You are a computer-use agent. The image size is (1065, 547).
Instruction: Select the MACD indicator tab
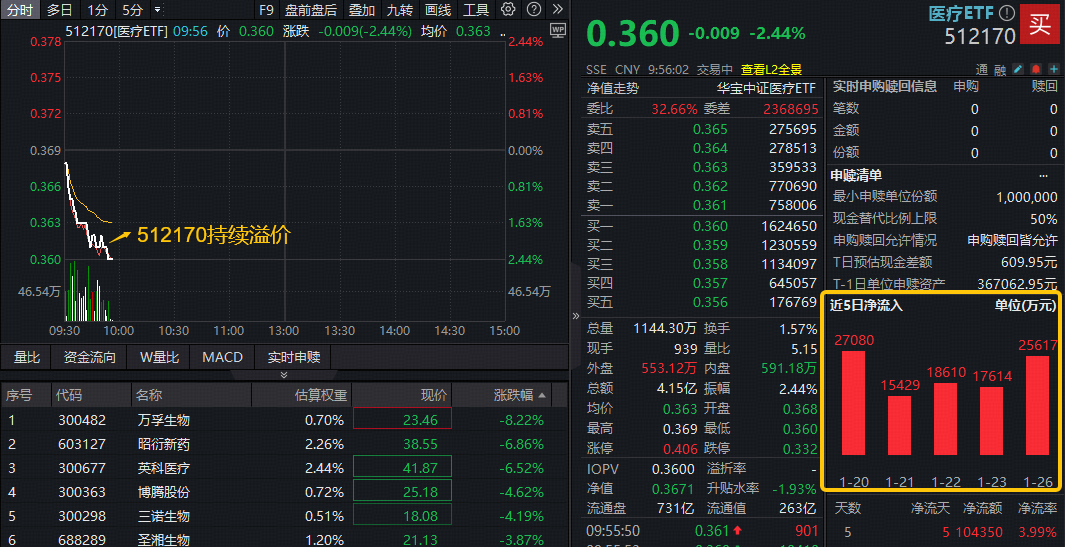(x=222, y=357)
